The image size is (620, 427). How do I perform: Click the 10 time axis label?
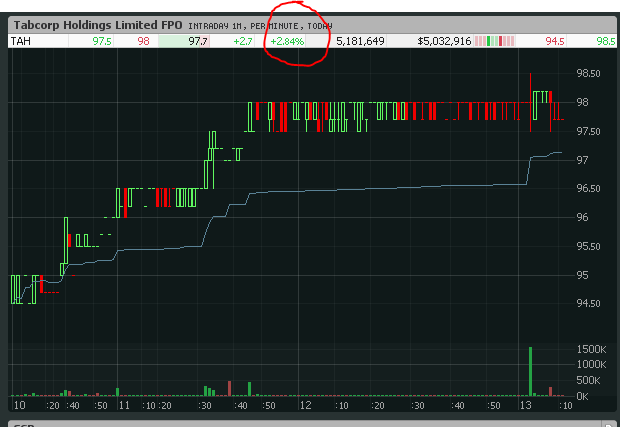click(x=19, y=406)
